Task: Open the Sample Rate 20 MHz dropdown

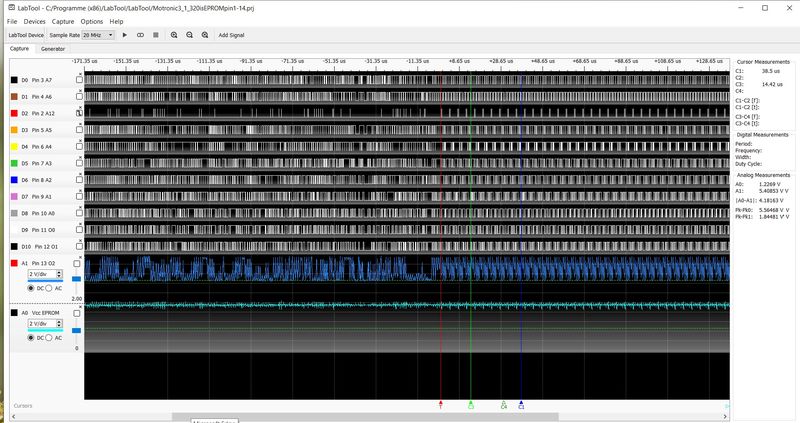Action: click(97, 35)
